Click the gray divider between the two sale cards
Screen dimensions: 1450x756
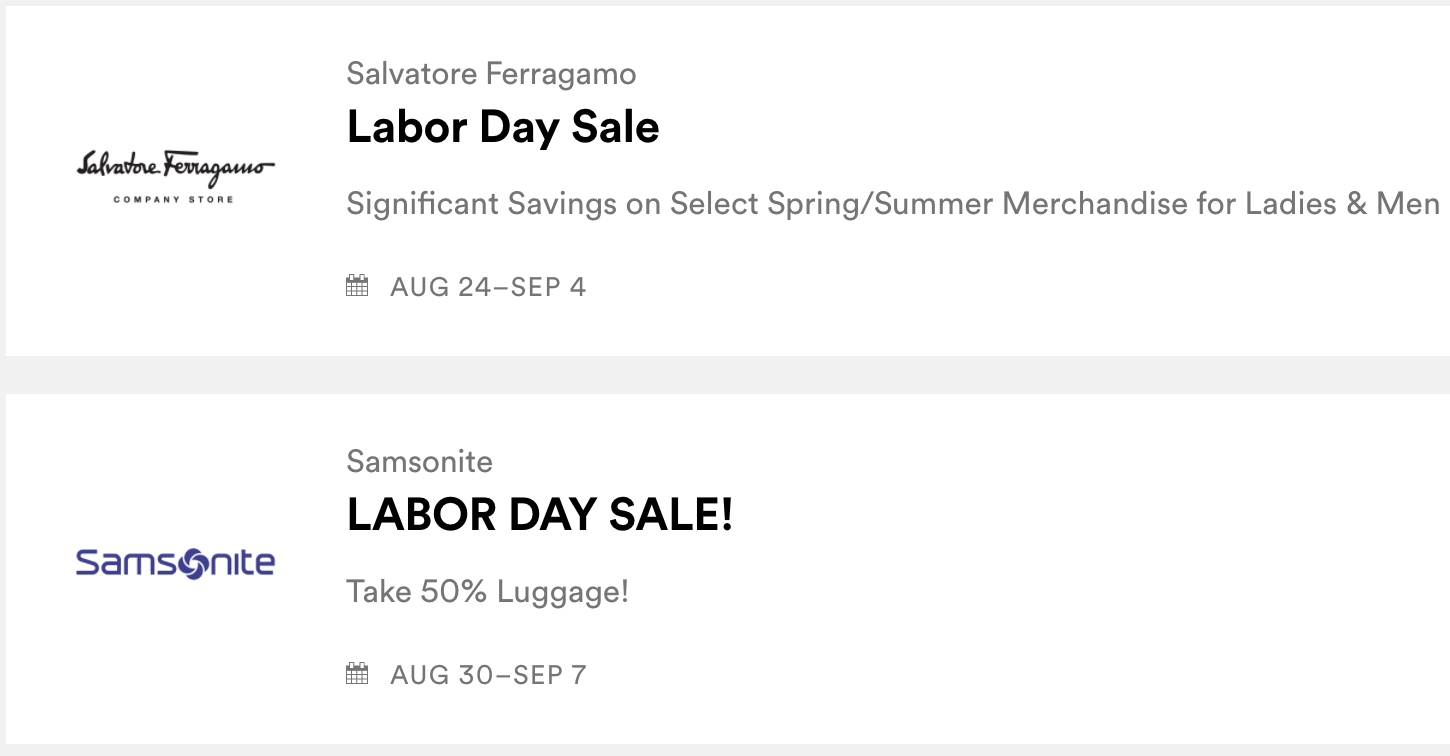click(x=725, y=375)
